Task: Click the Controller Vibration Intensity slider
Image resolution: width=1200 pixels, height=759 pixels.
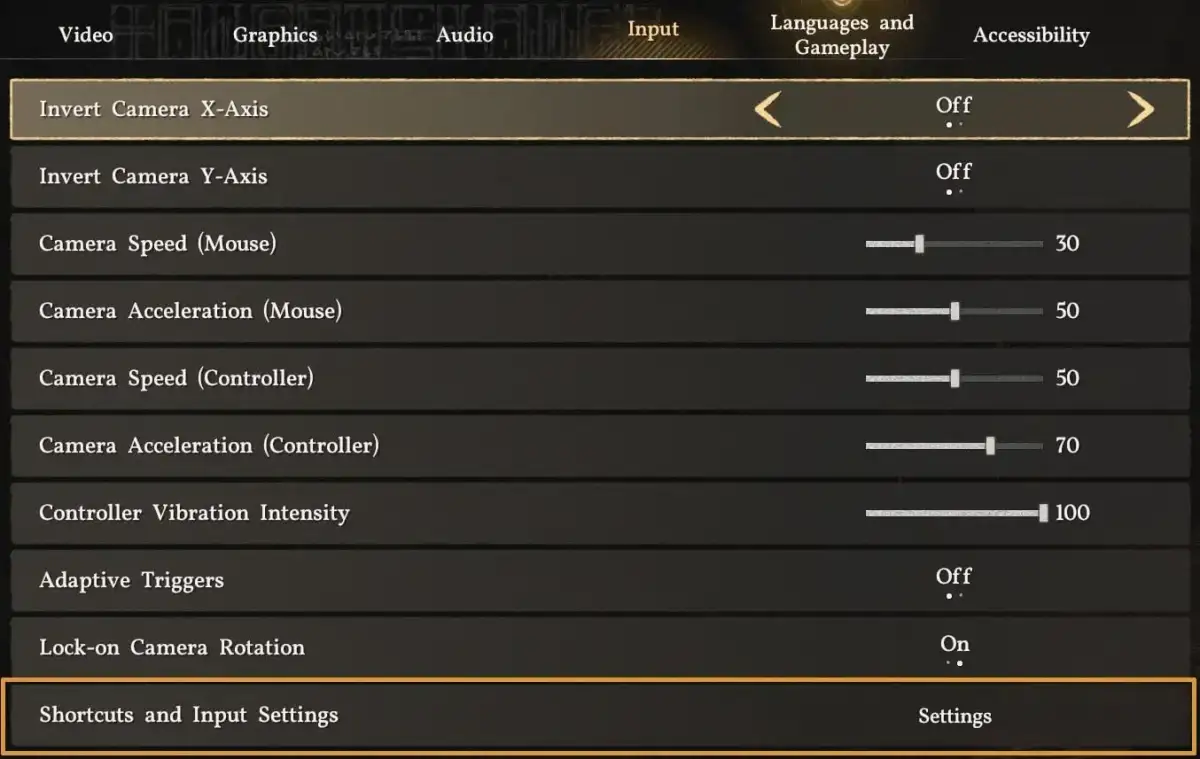Action: point(1043,513)
